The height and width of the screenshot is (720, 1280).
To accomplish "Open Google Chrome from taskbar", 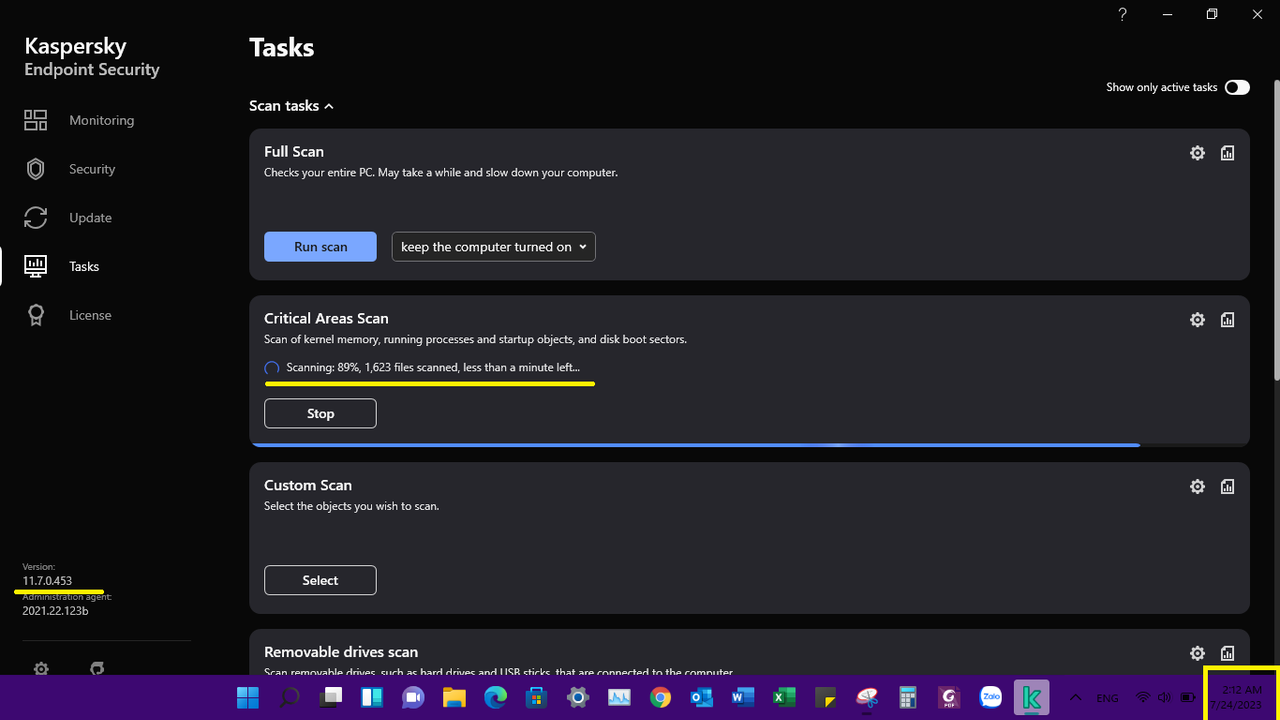I will (x=660, y=697).
